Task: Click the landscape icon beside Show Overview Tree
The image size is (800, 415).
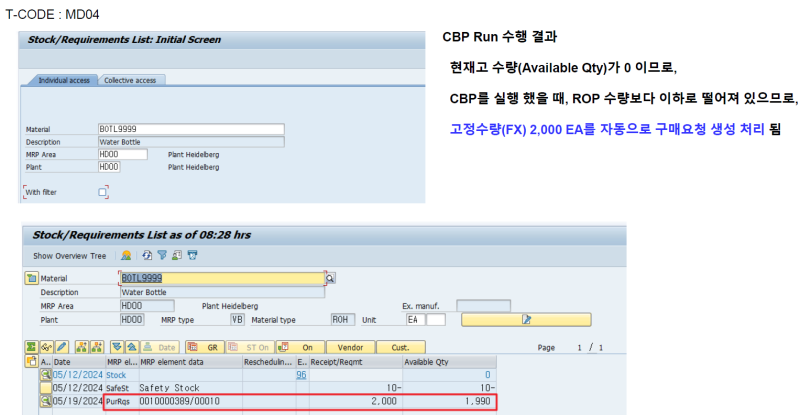Action: 126,255
